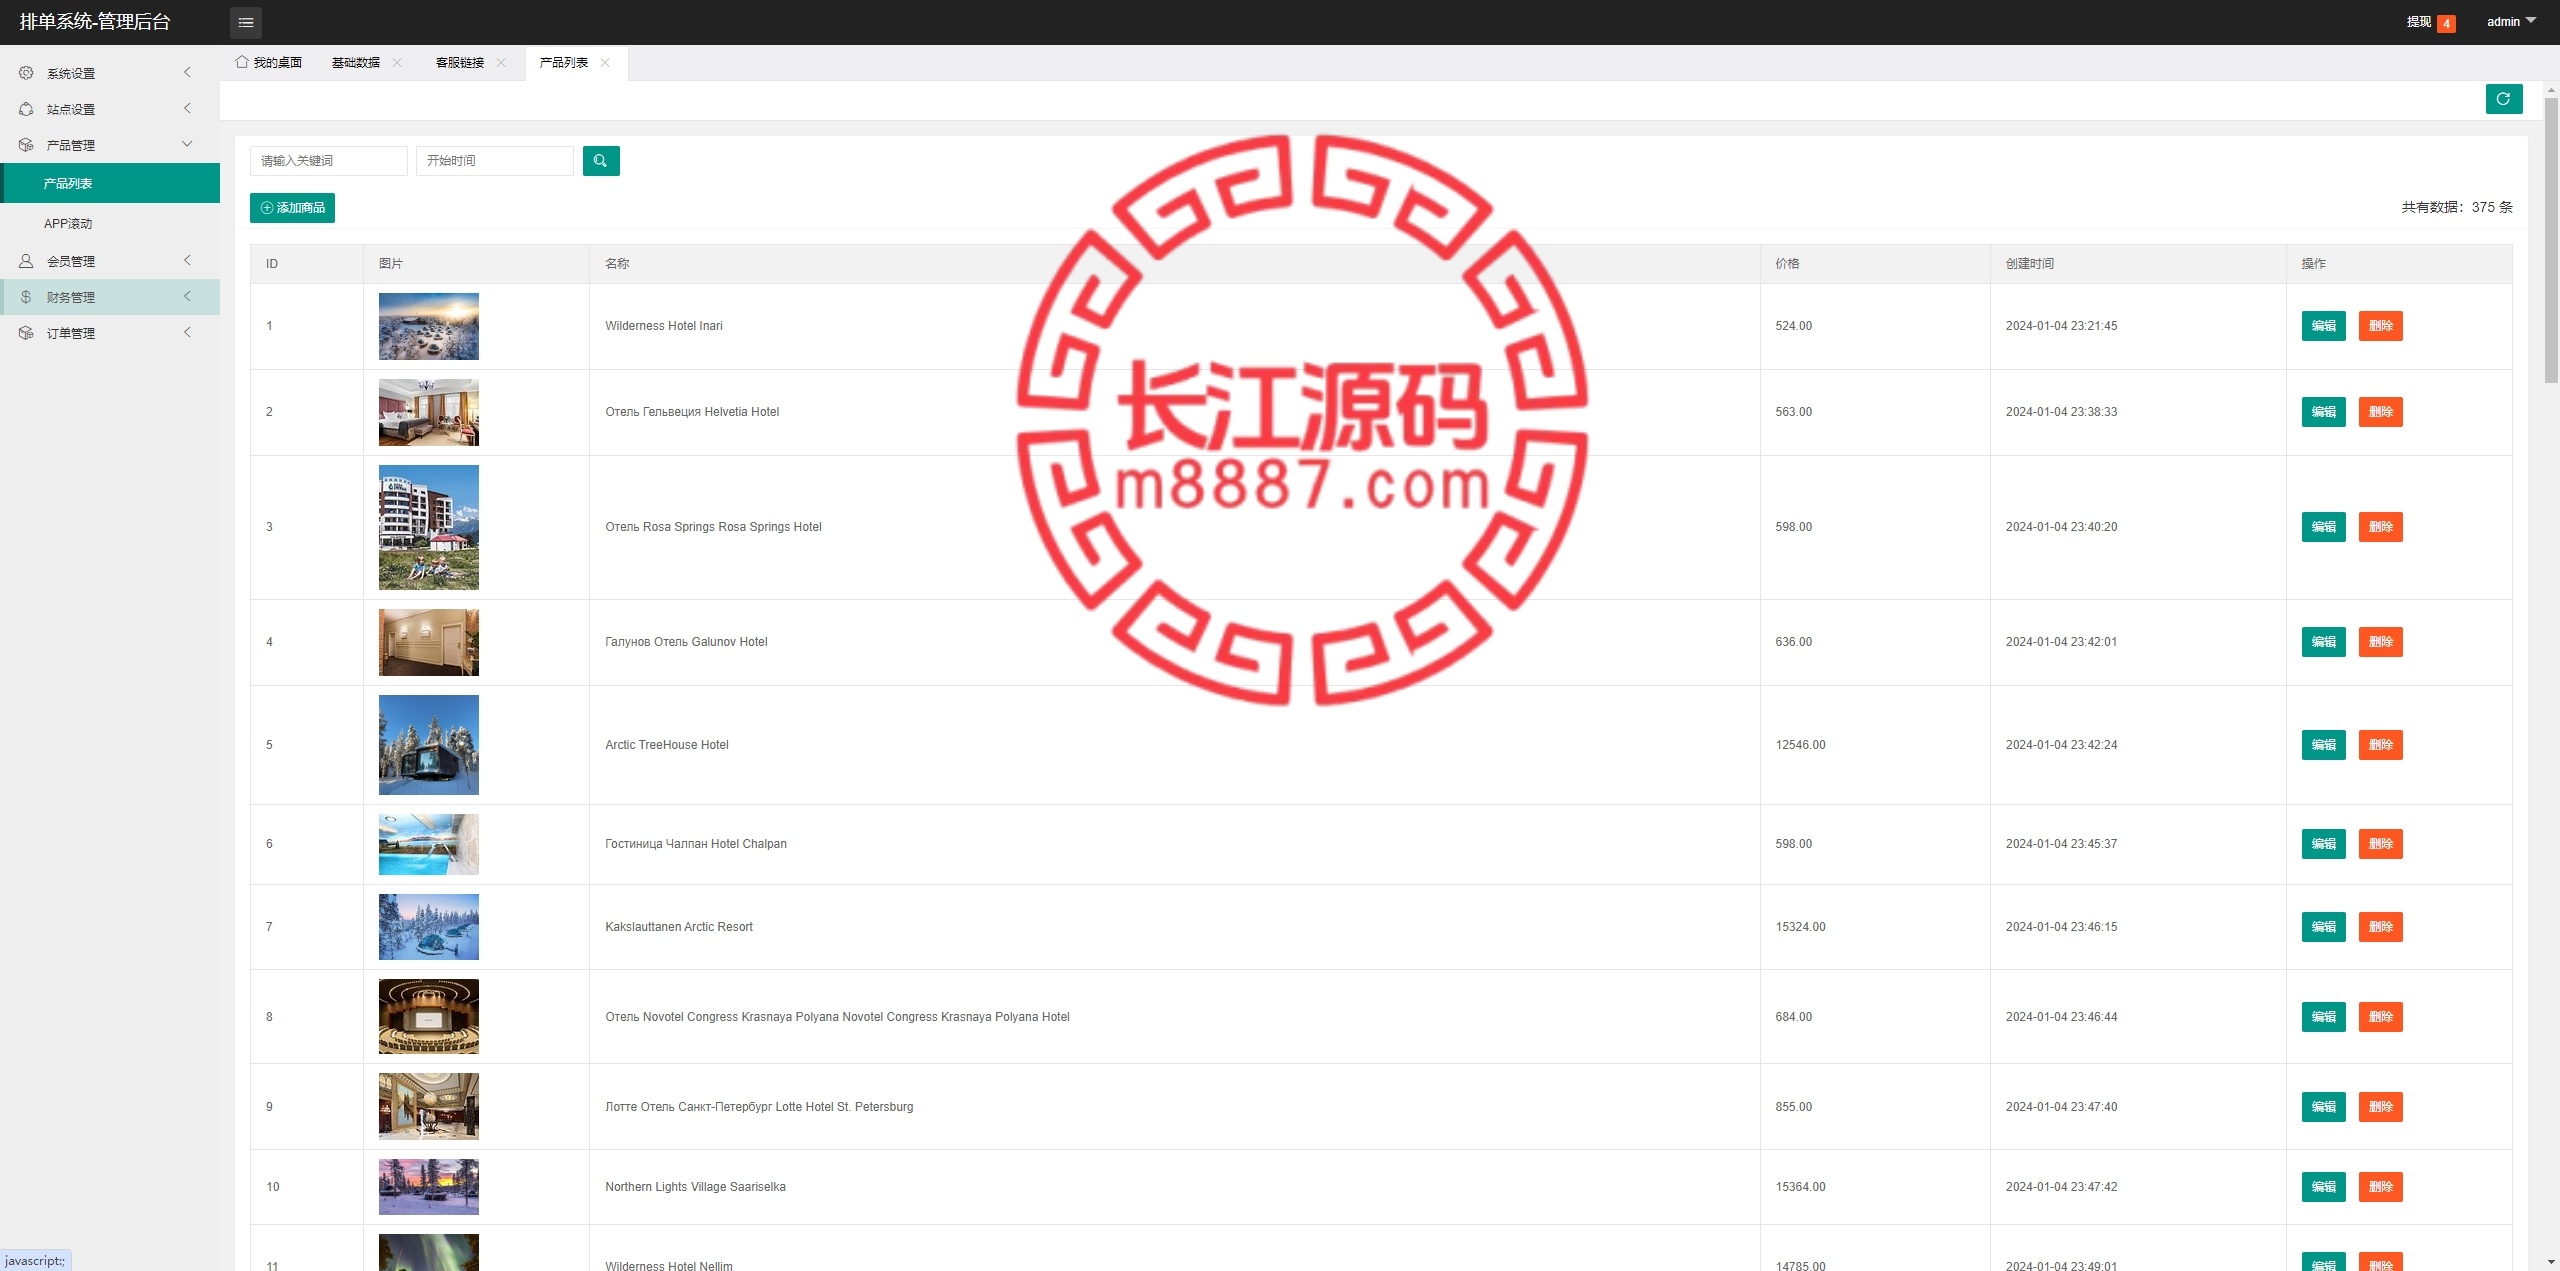Click the scrollbar down arrow
This screenshot has width=2560, height=1271.
click(2551, 1263)
